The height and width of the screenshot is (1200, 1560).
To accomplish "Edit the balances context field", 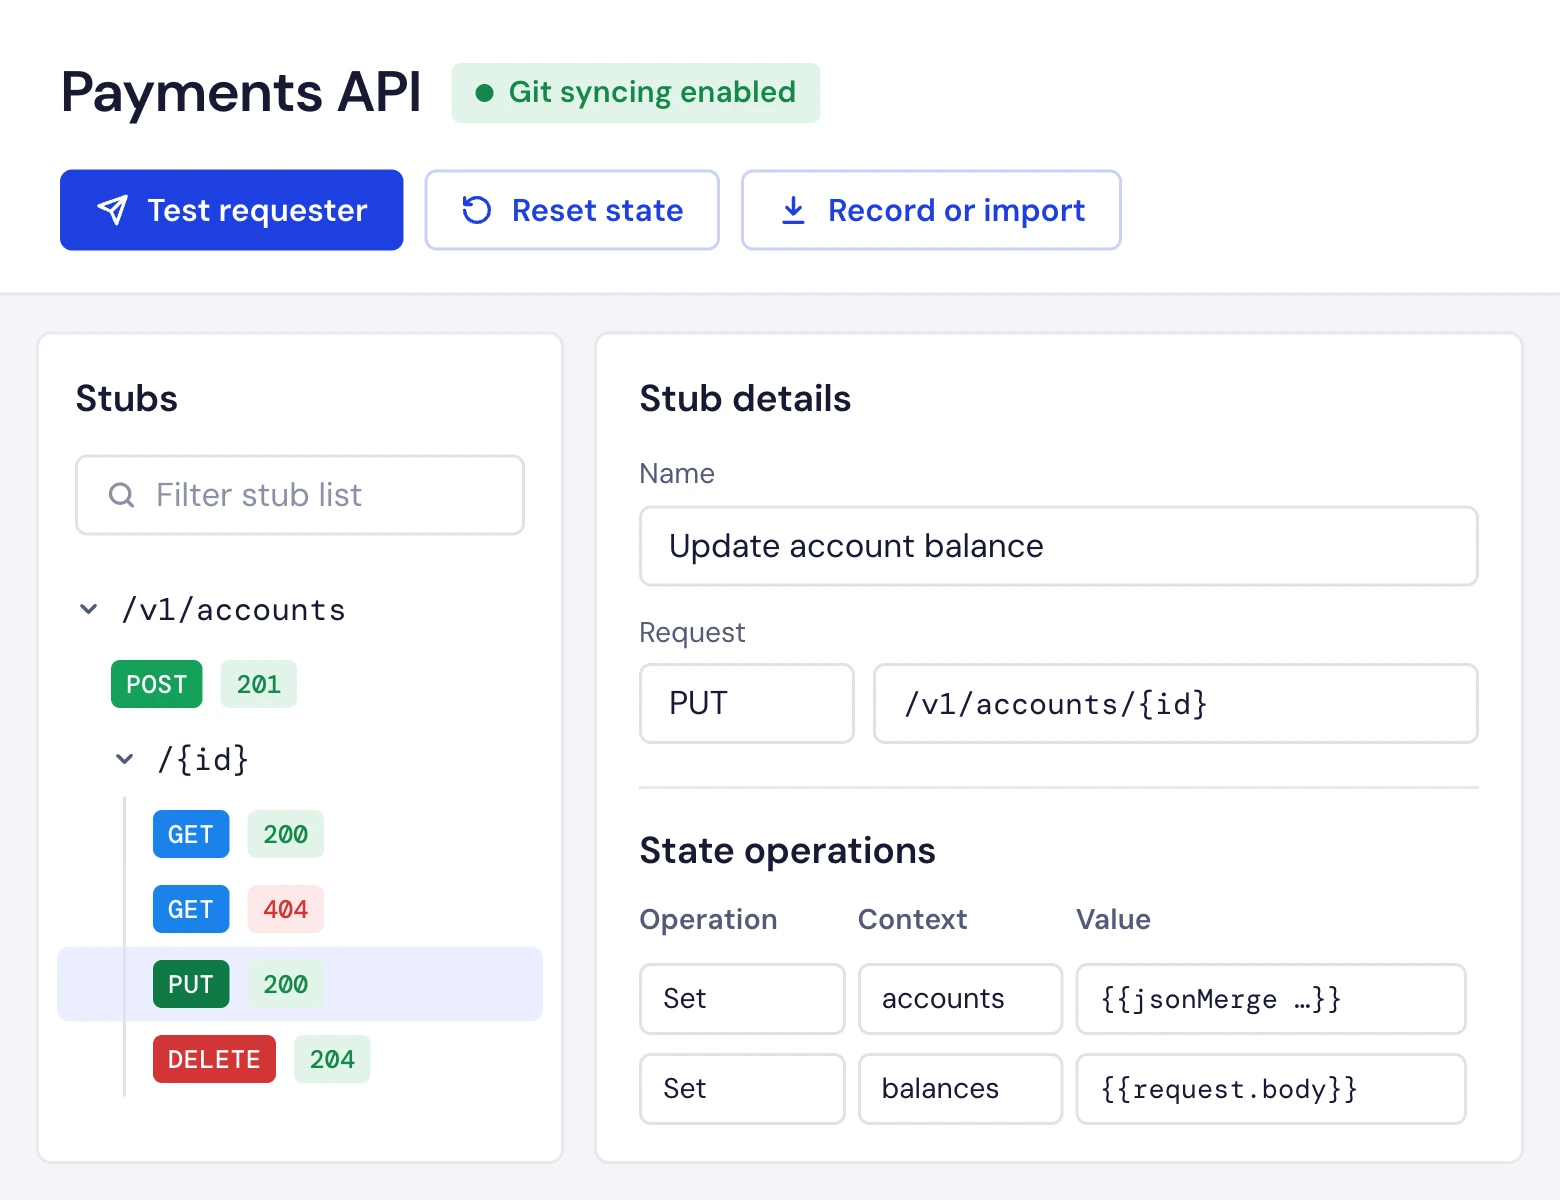I will click(960, 1089).
